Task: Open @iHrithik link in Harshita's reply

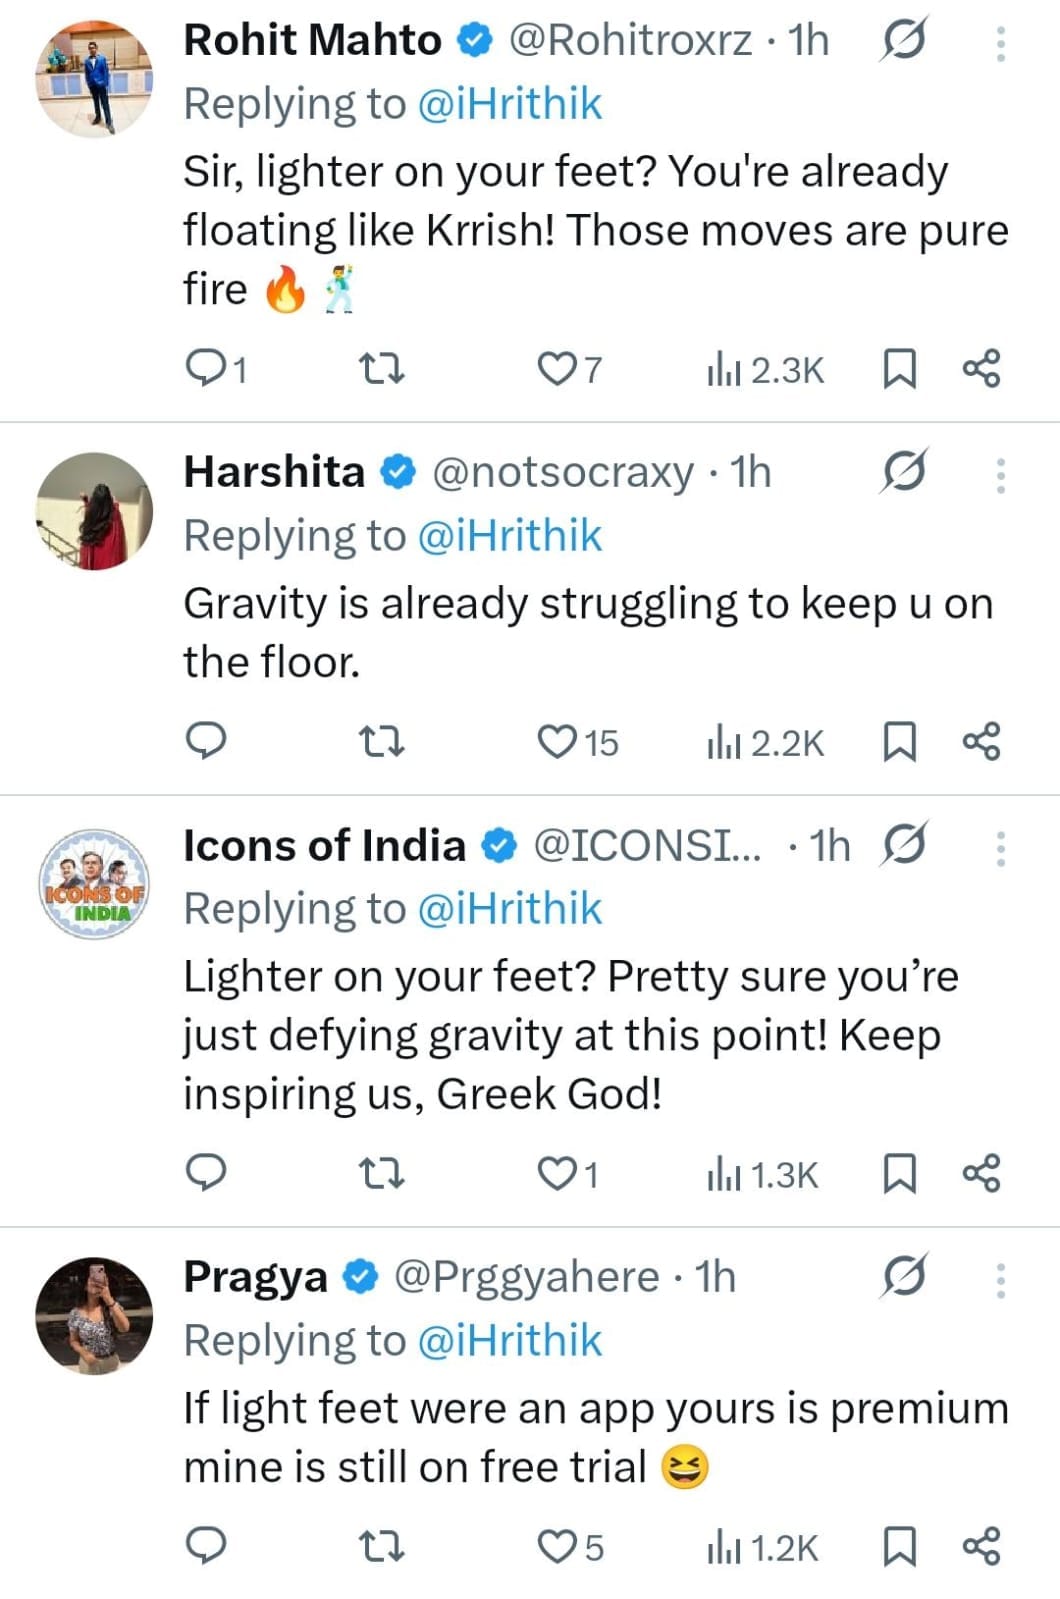Action: pos(509,536)
